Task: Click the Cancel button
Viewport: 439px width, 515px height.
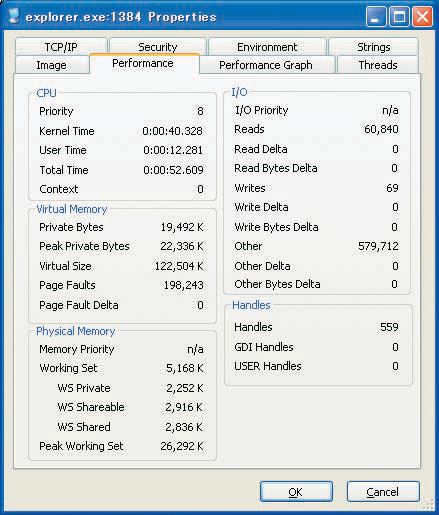Action: pos(383,491)
